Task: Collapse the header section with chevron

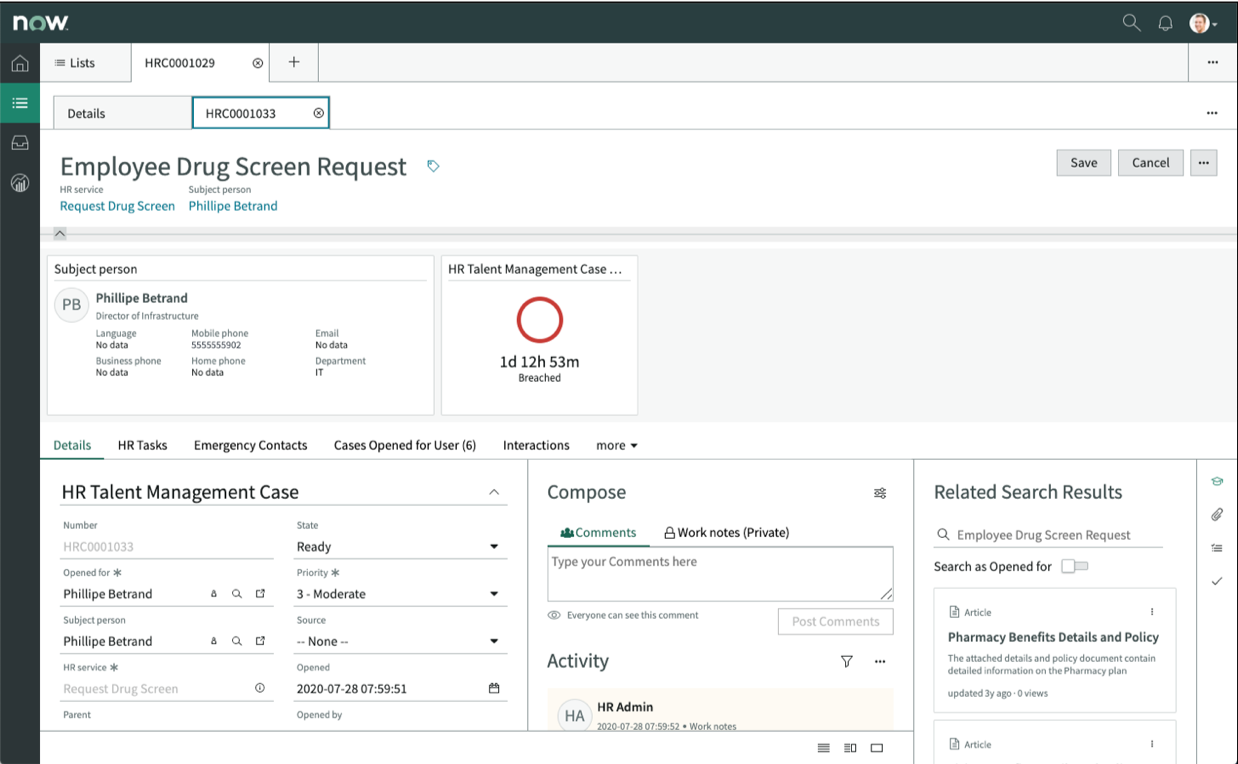Action: 60,233
